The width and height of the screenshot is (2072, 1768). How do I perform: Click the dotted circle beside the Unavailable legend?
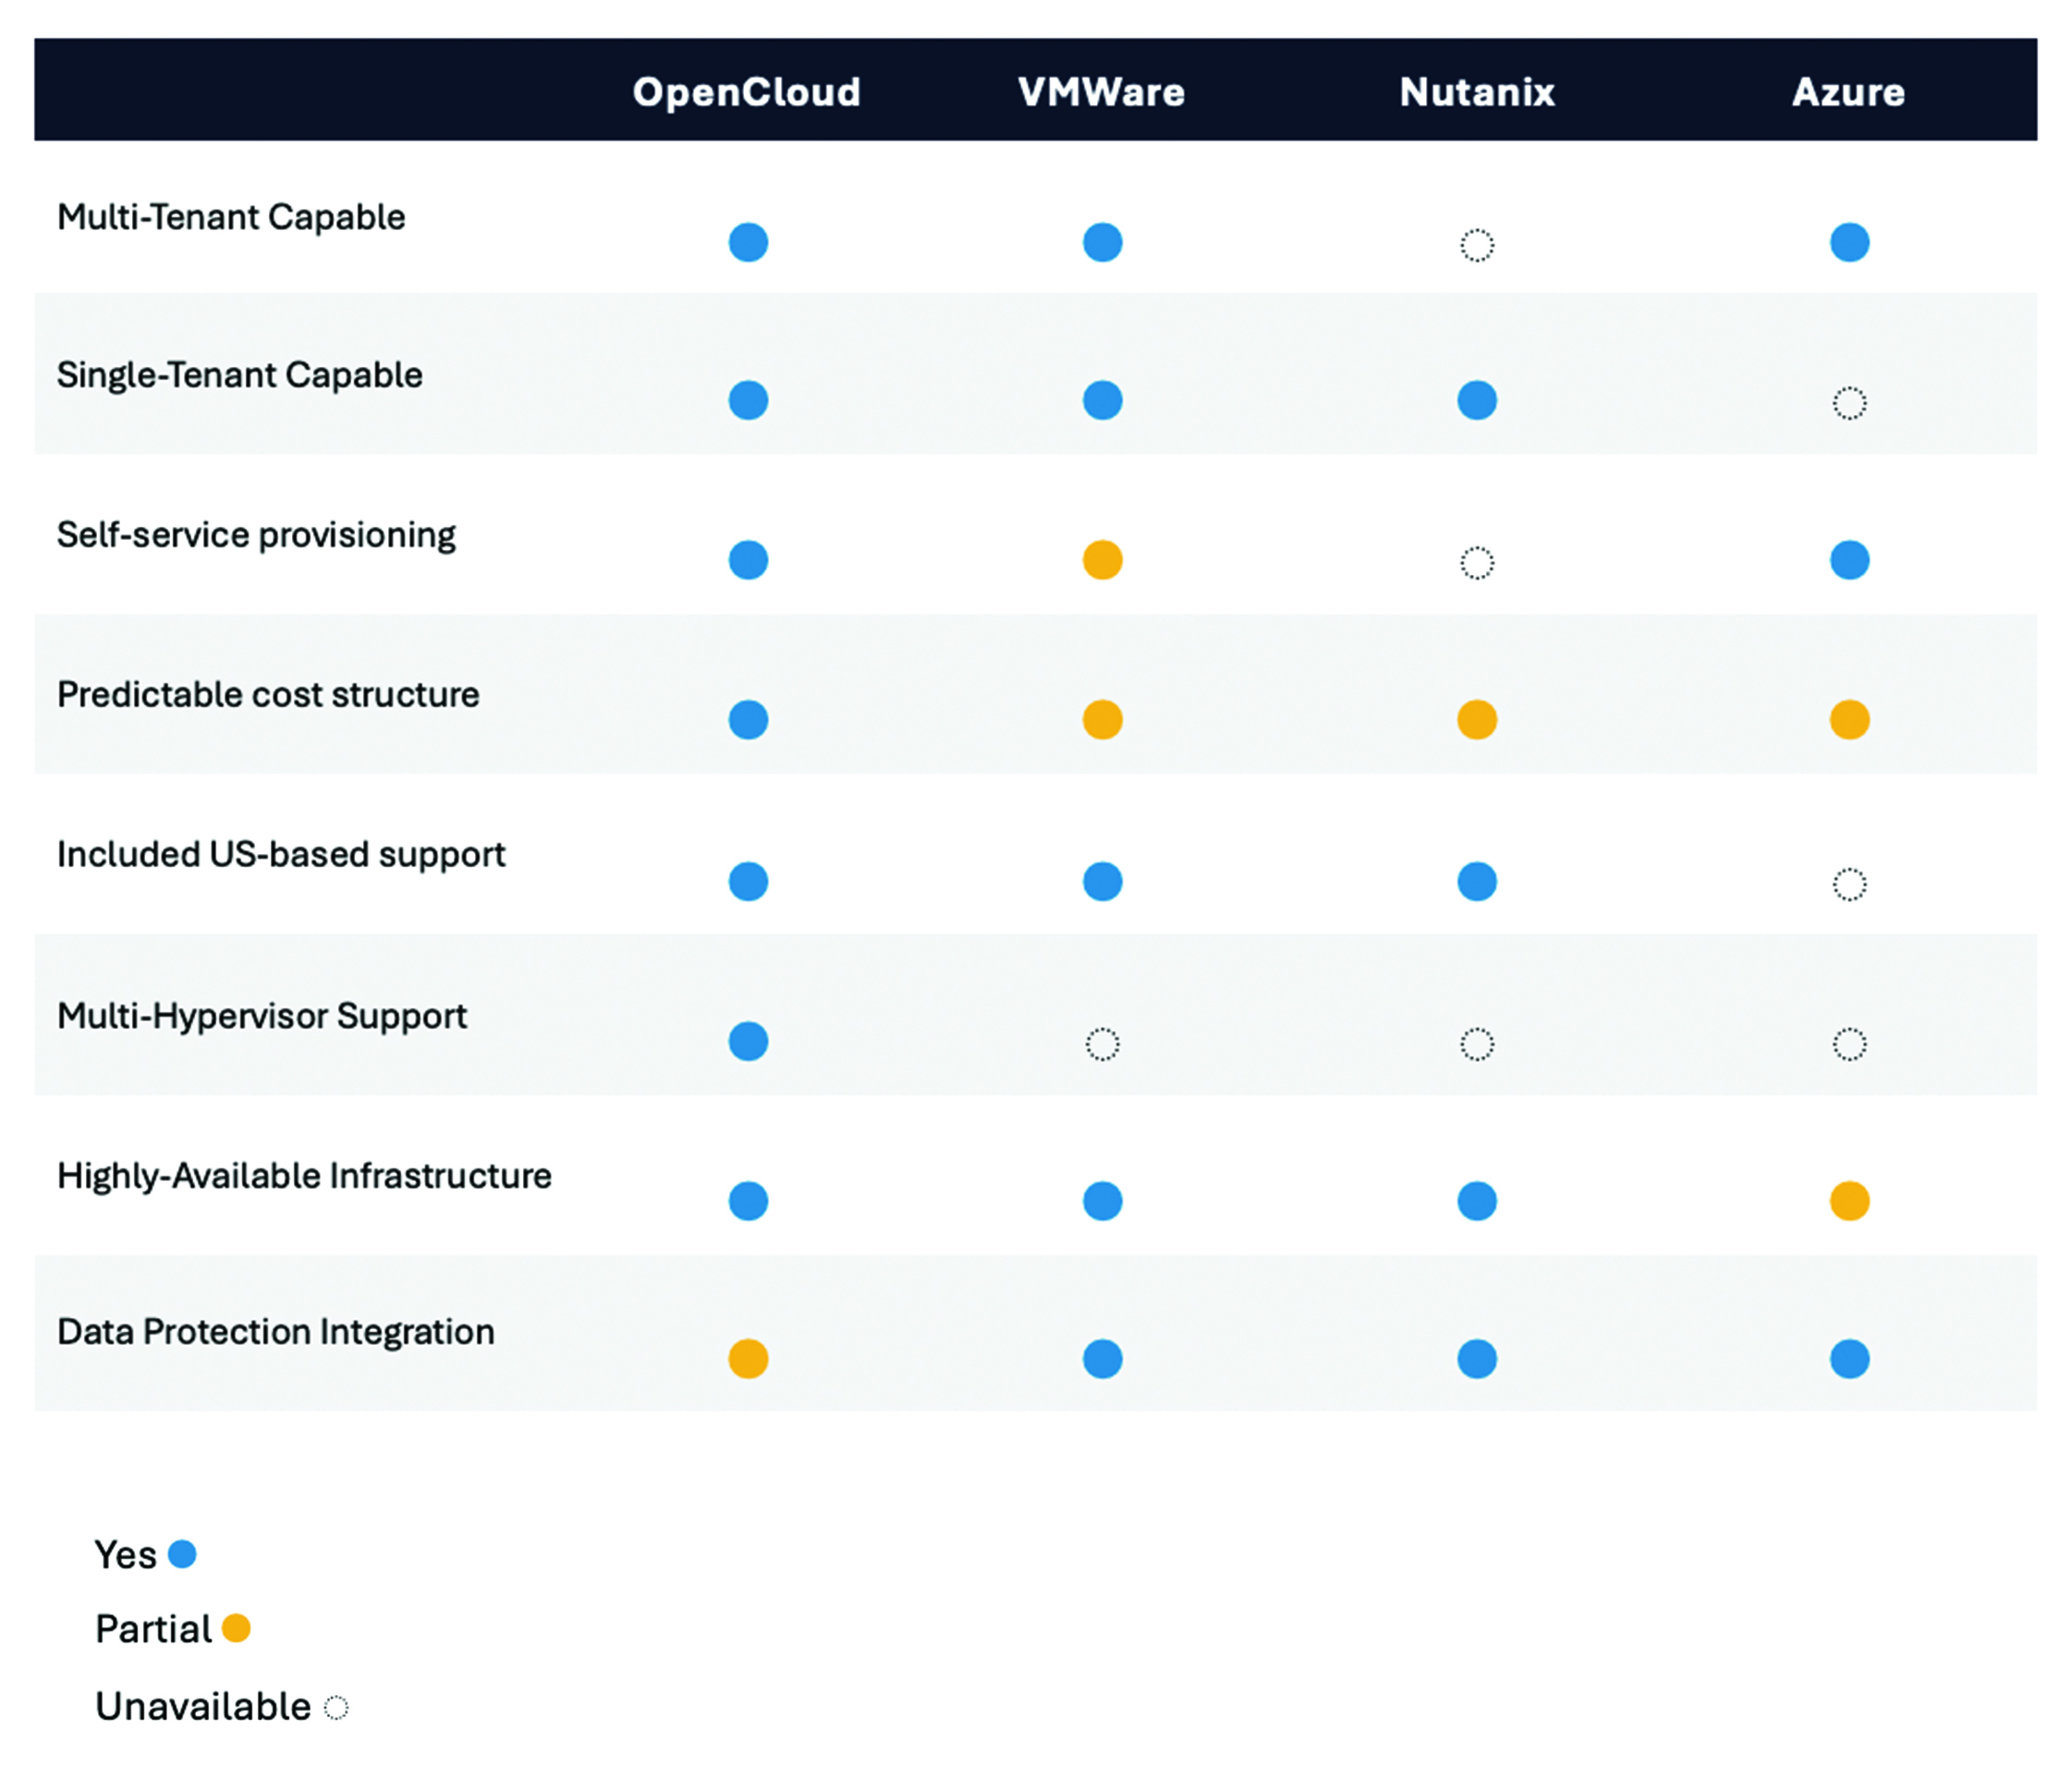[x=336, y=1708]
